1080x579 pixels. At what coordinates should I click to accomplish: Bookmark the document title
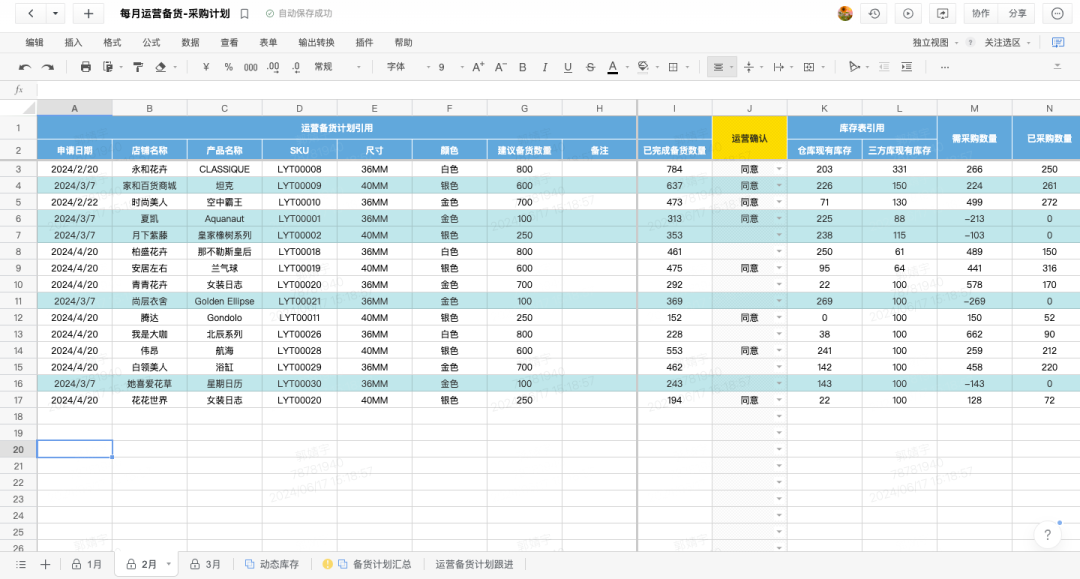click(x=245, y=14)
